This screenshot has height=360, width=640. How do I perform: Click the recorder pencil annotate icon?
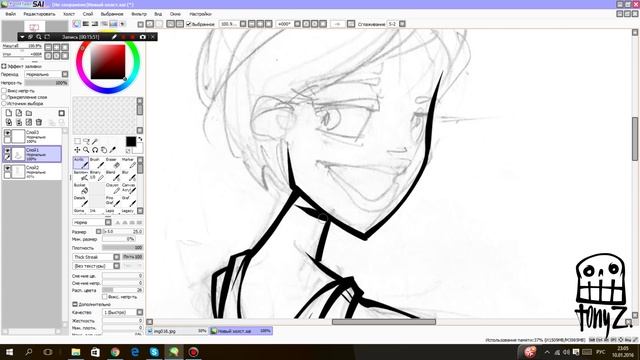pyautogui.click(x=114, y=37)
